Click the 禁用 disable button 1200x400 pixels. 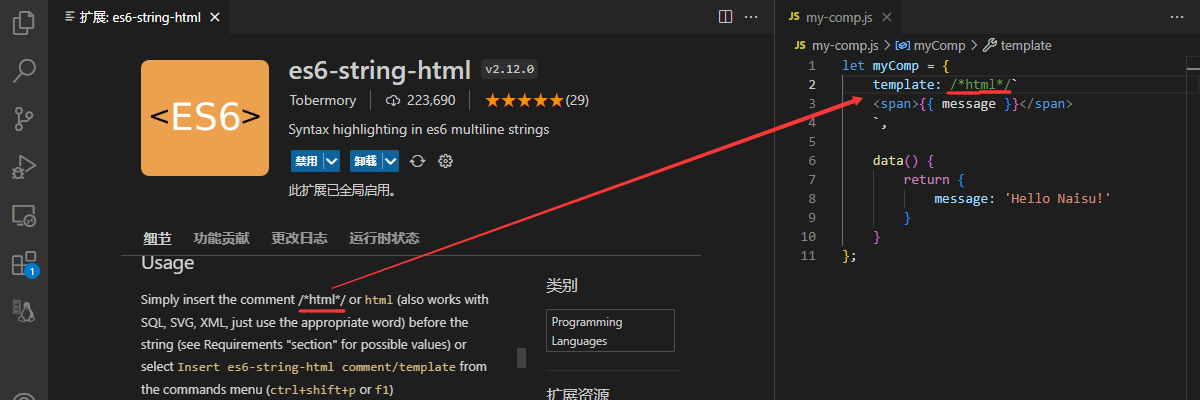pos(306,161)
